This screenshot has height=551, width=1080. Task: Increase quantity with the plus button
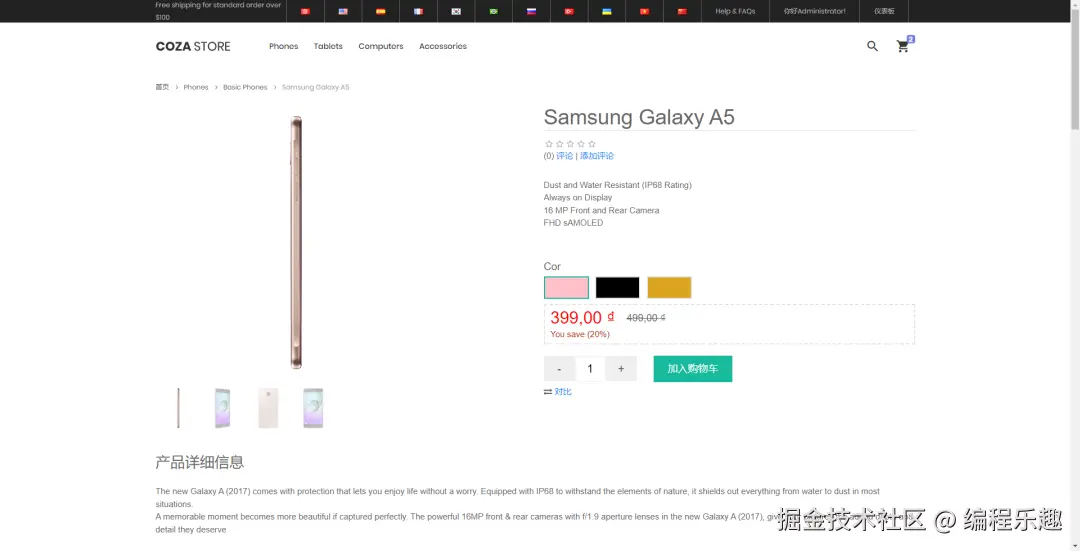click(621, 369)
